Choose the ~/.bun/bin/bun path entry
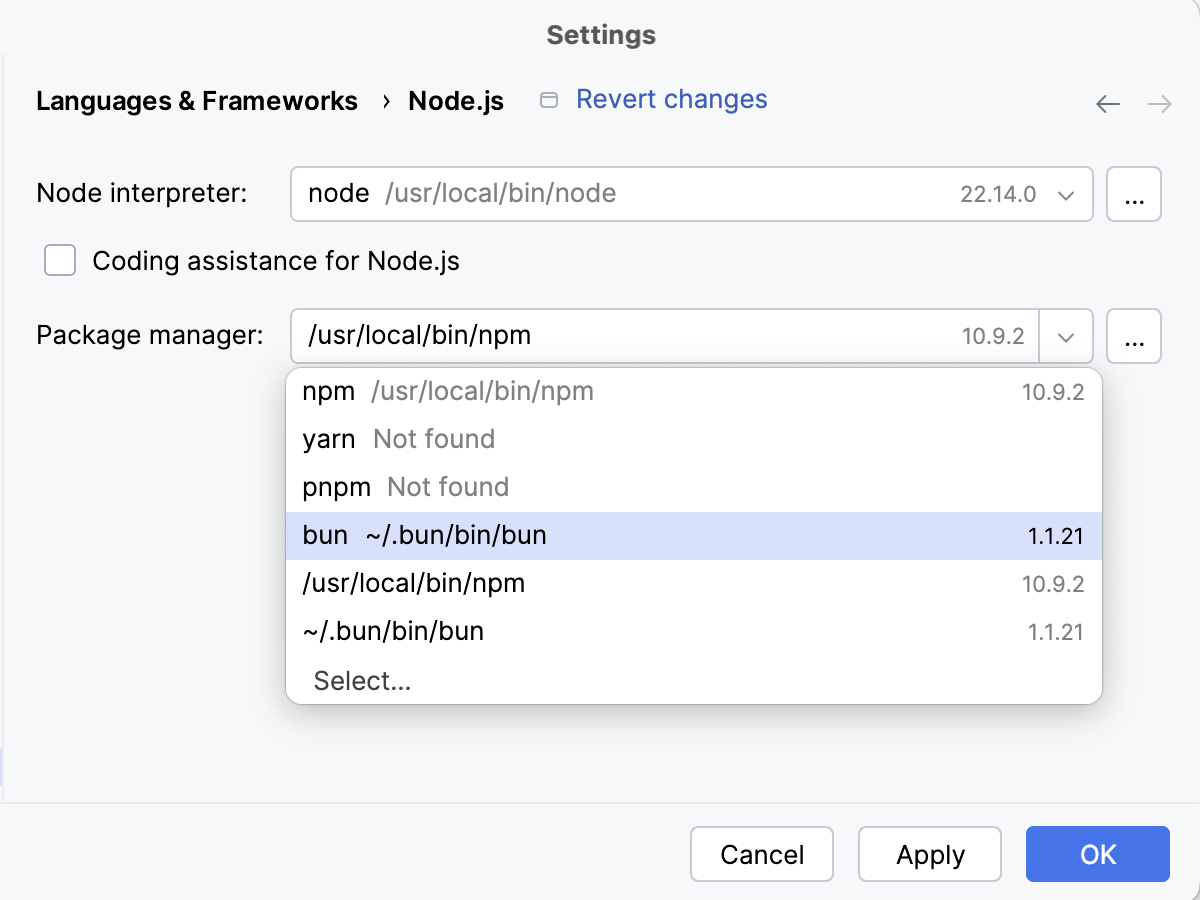 pyautogui.click(x=393, y=631)
